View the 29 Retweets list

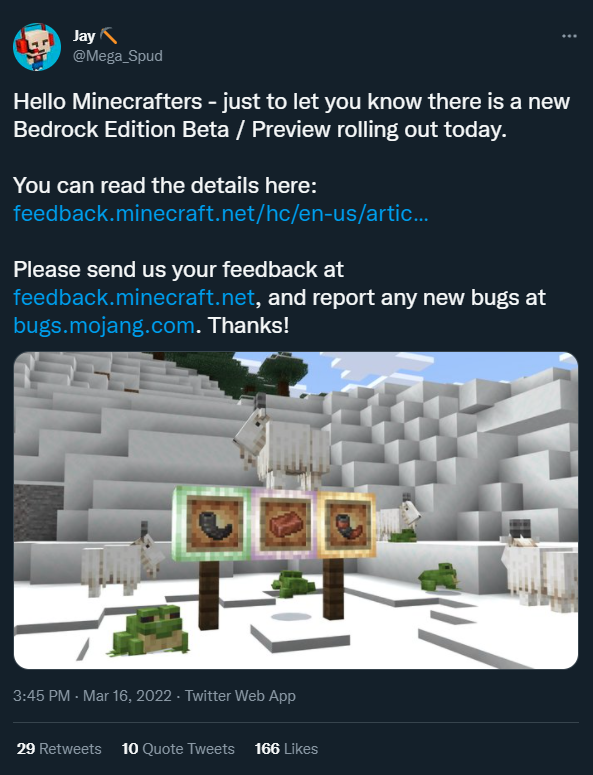tap(59, 749)
